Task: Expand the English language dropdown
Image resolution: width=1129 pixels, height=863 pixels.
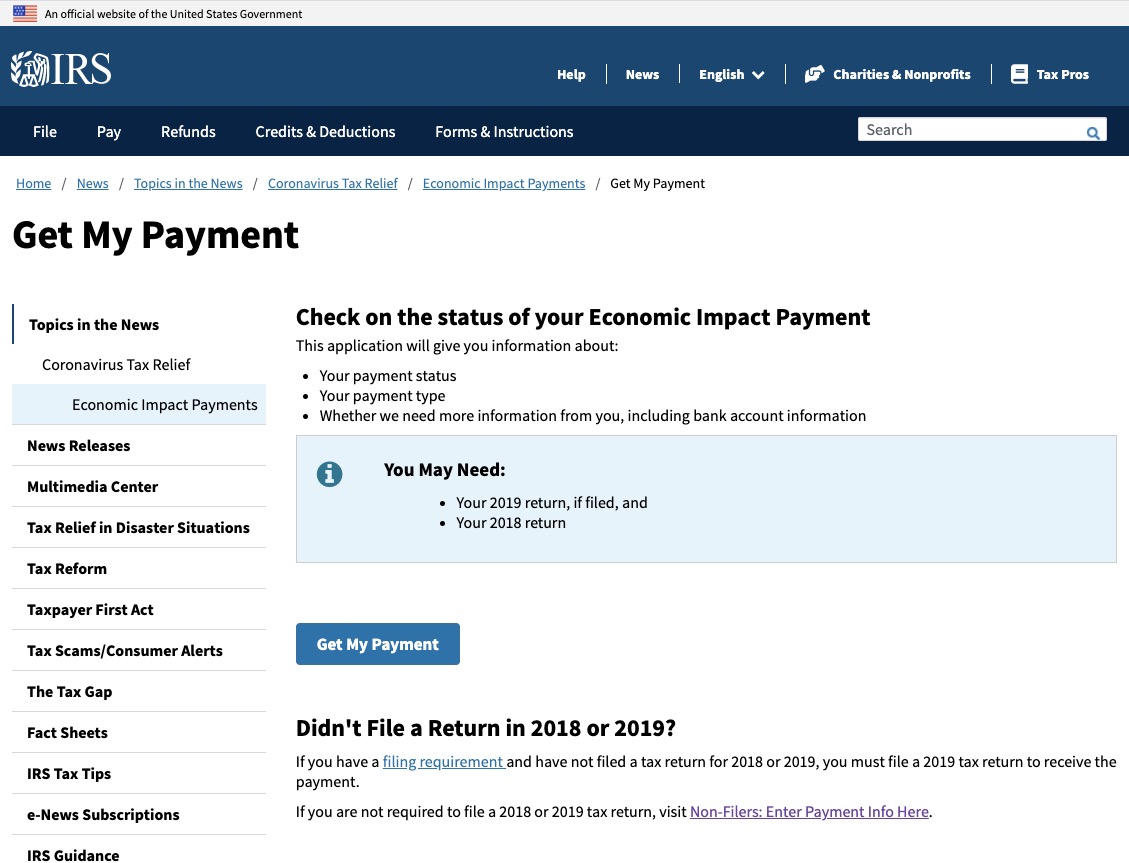Action: coord(732,74)
